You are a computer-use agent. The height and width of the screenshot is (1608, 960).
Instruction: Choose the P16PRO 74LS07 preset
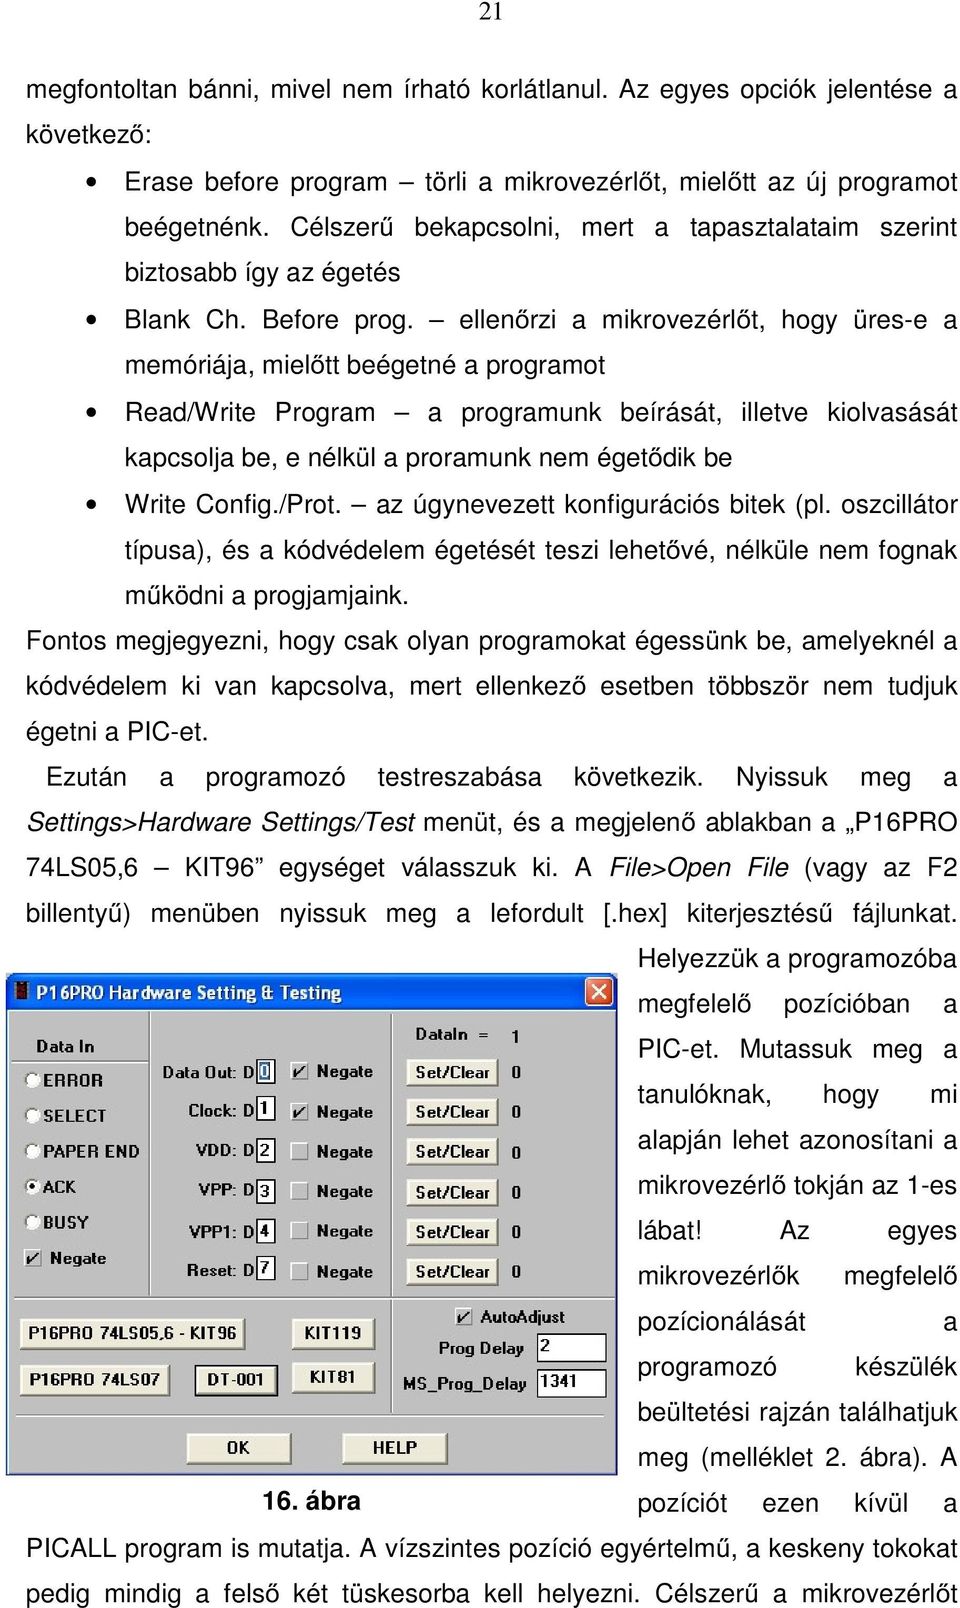[x=94, y=1379]
